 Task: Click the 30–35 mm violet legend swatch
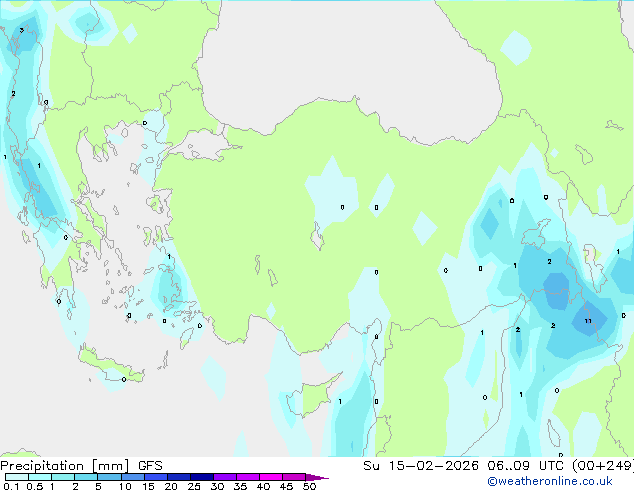coord(225,477)
